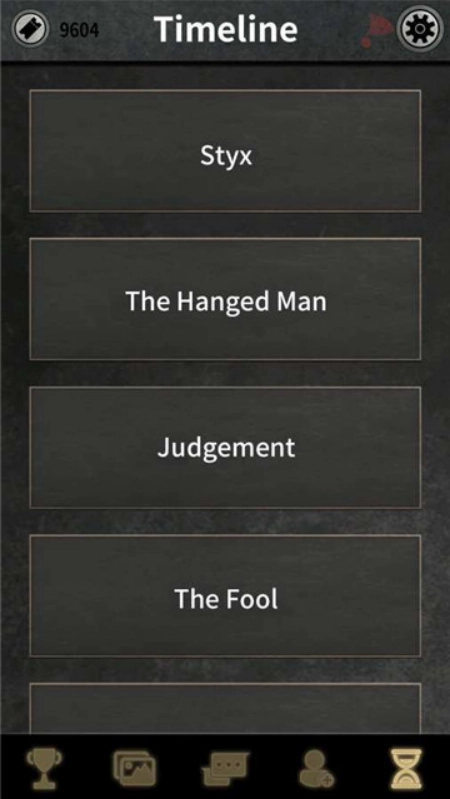Tap the Timeline header title
450x799 pixels.
coord(226,29)
